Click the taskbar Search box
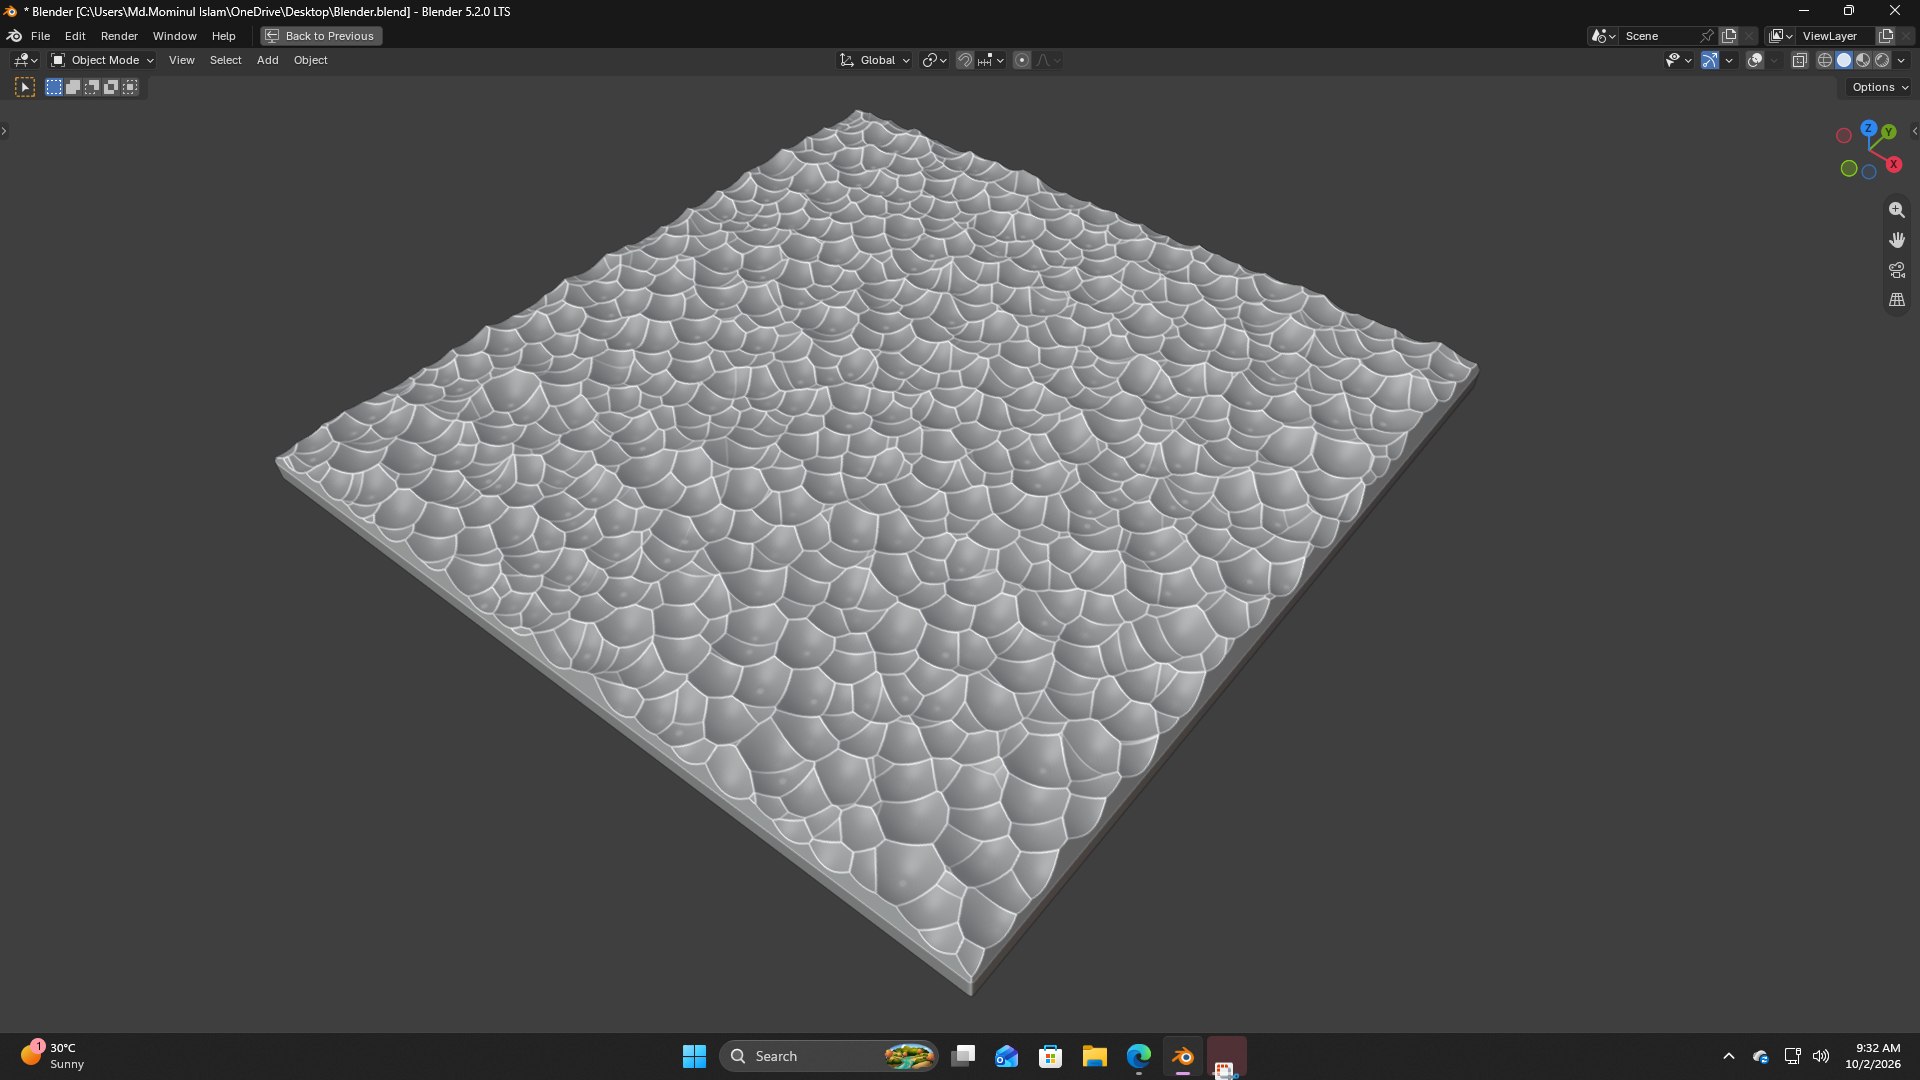 click(829, 1056)
